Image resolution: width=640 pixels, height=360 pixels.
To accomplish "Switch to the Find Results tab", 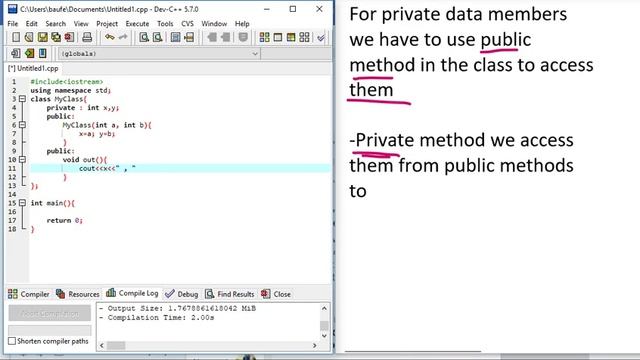I will tap(229, 294).
